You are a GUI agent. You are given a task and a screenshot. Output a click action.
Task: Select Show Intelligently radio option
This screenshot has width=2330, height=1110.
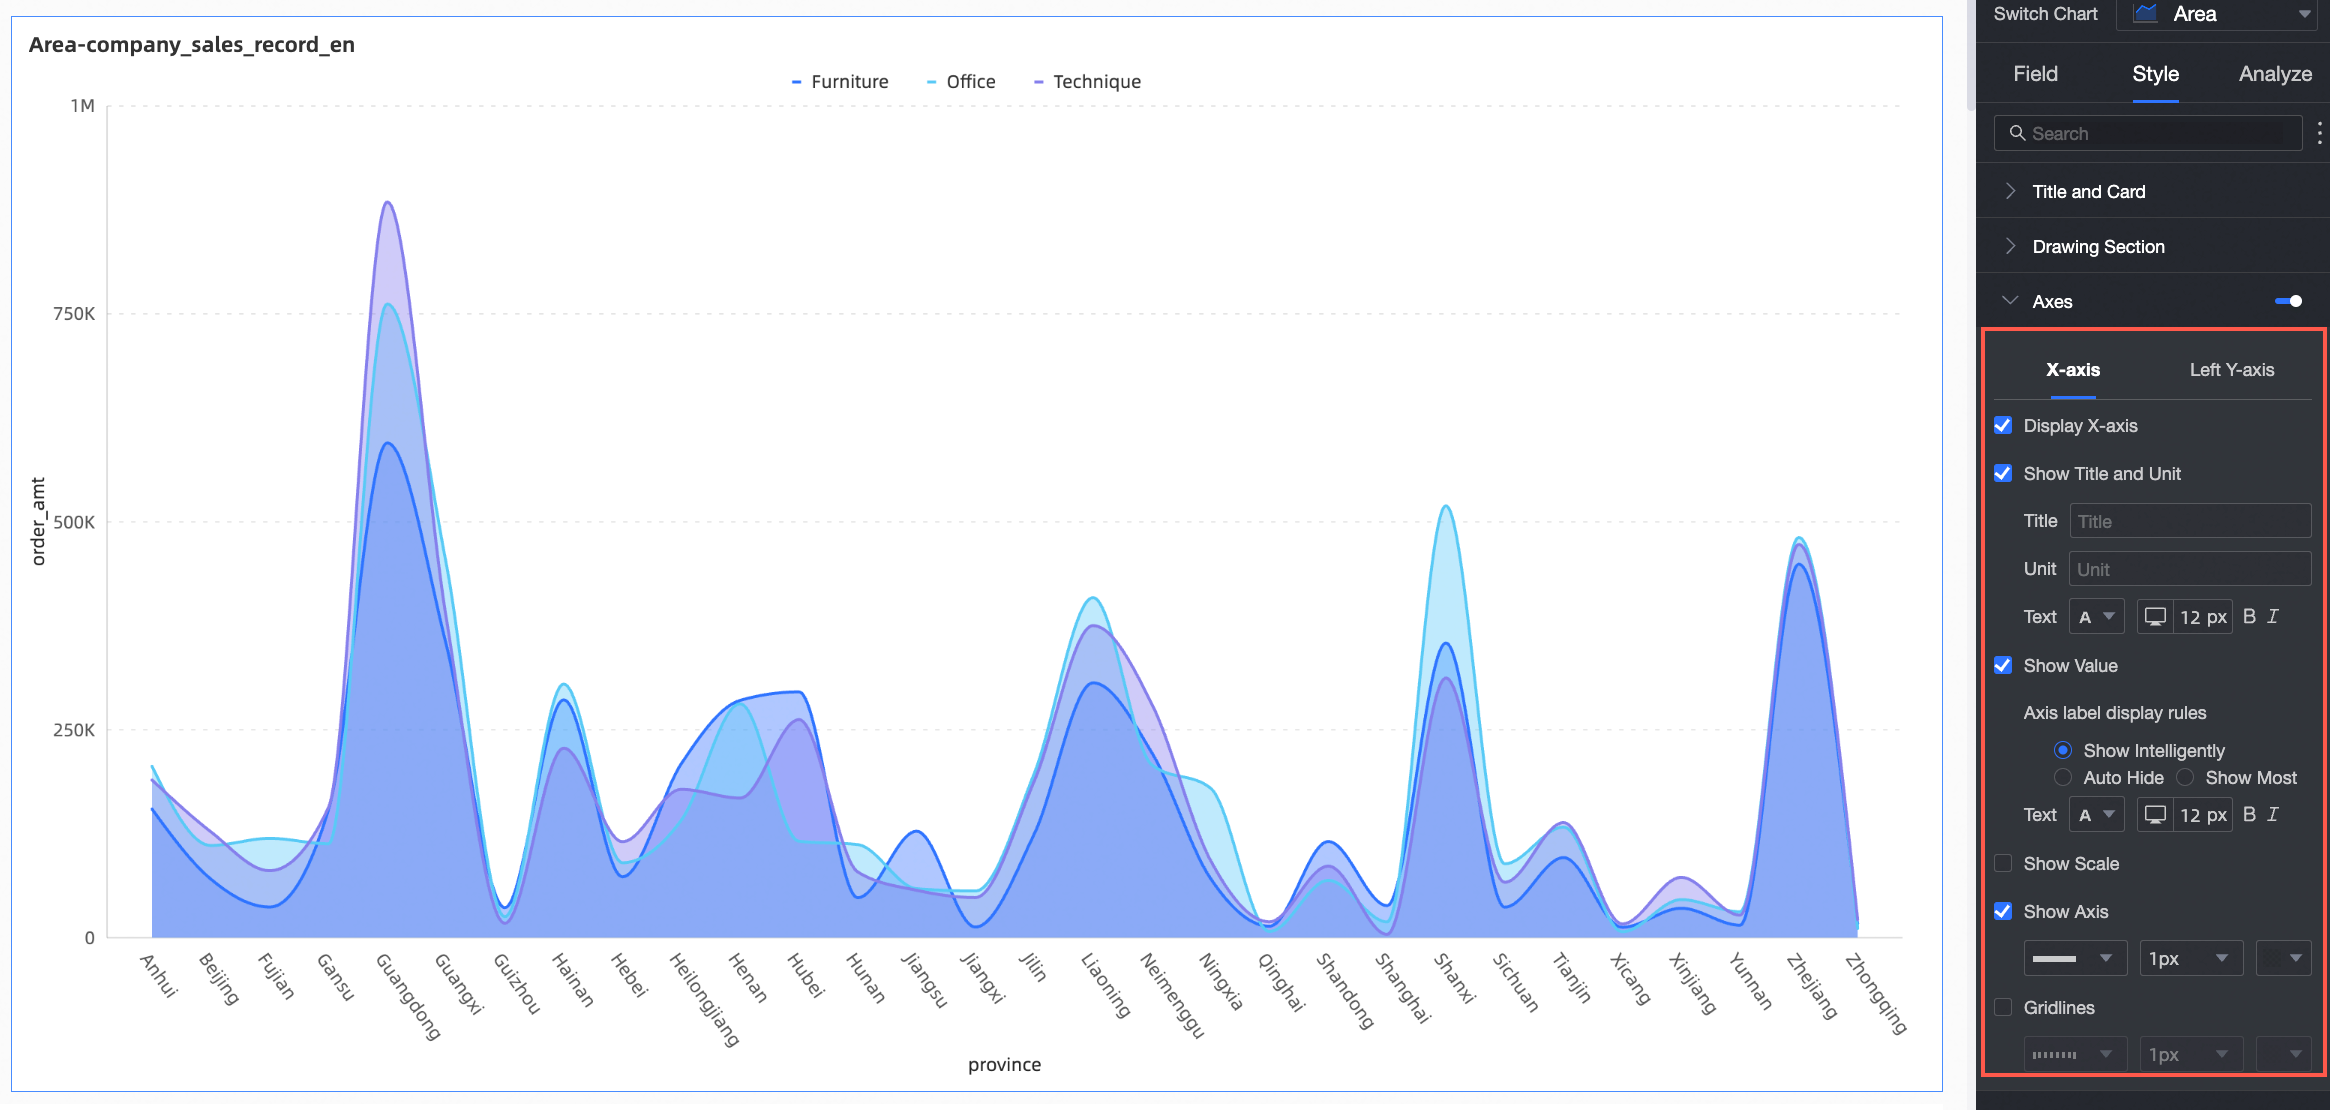click(x=2062, y=750)
